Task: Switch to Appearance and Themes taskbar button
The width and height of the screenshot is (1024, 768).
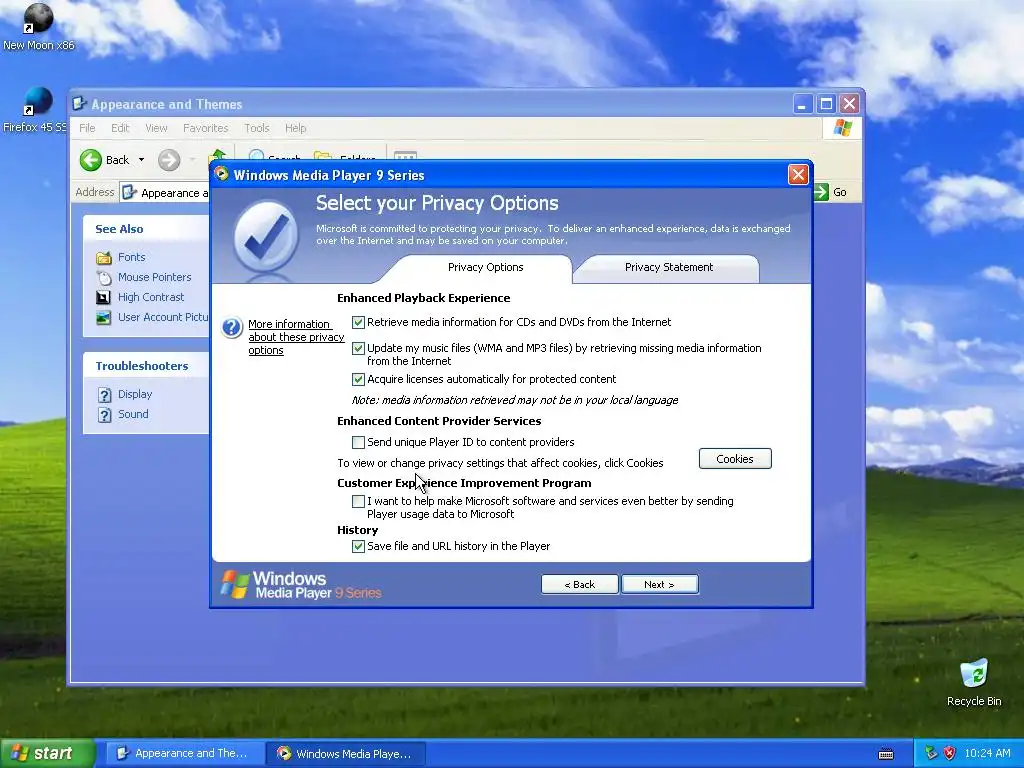Action: pyautogui.click(x=183, y=754)
